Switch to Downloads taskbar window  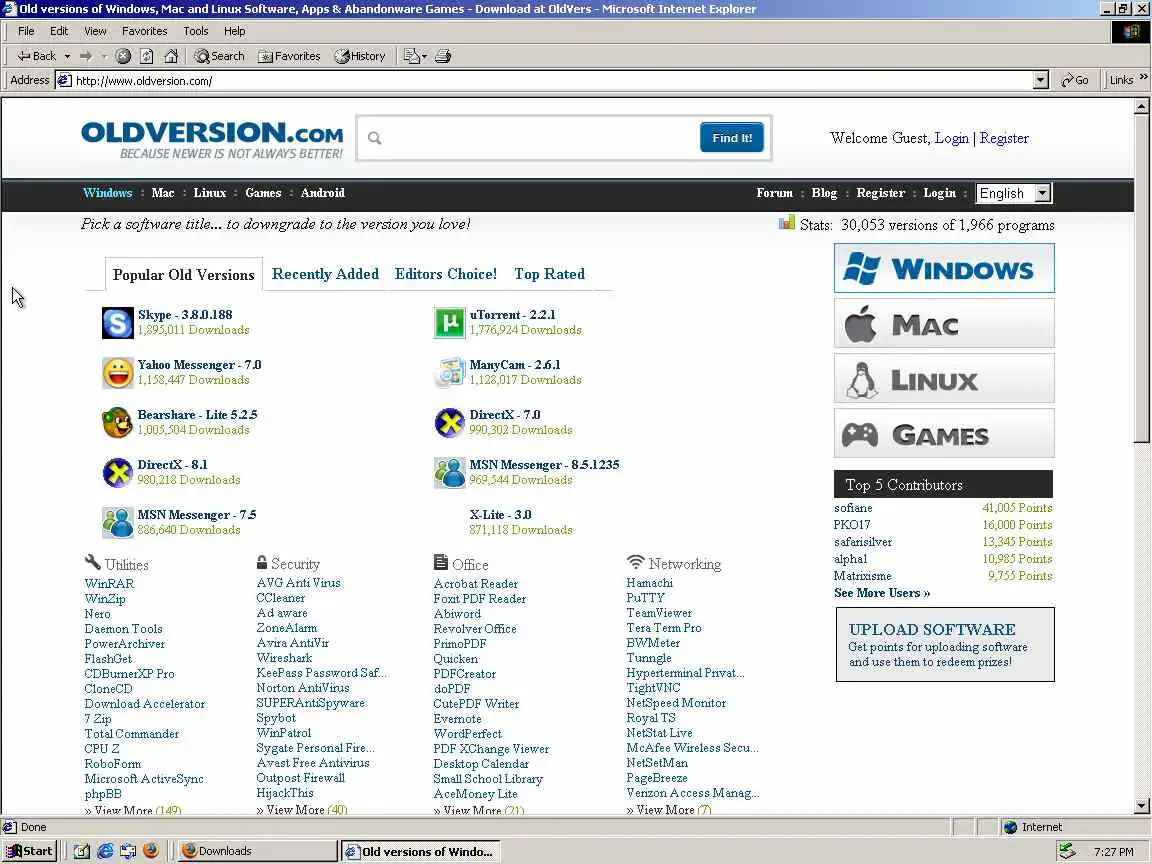[x=257, y=851]
